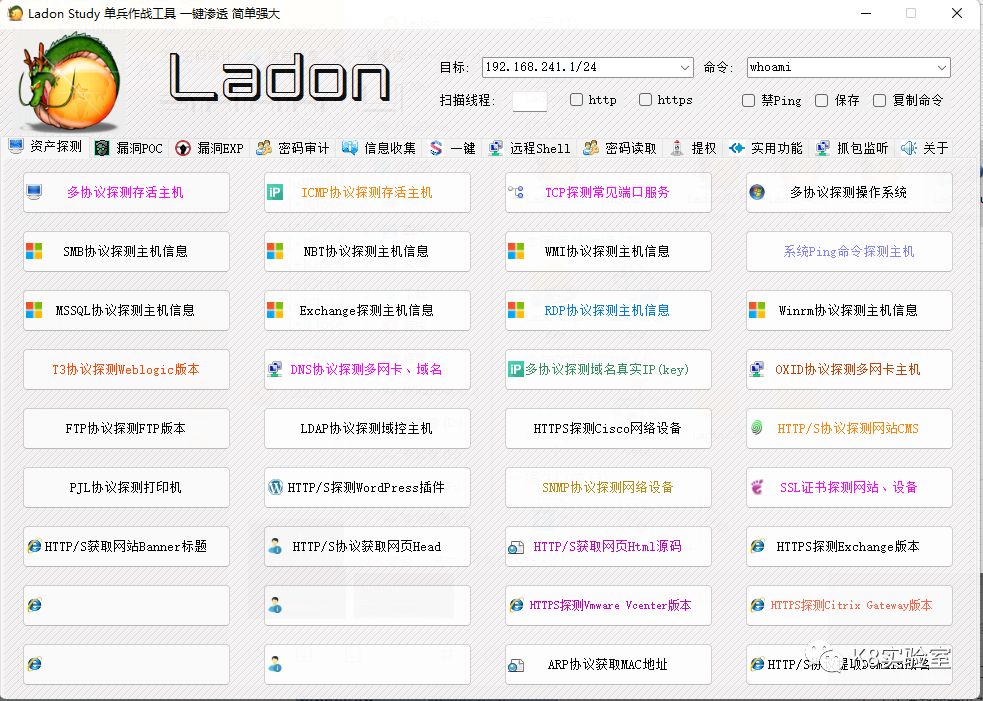The height and width of the screenshot is (701, 983).
Task: Switch to the 一键 tab
Action: point(453,148)
